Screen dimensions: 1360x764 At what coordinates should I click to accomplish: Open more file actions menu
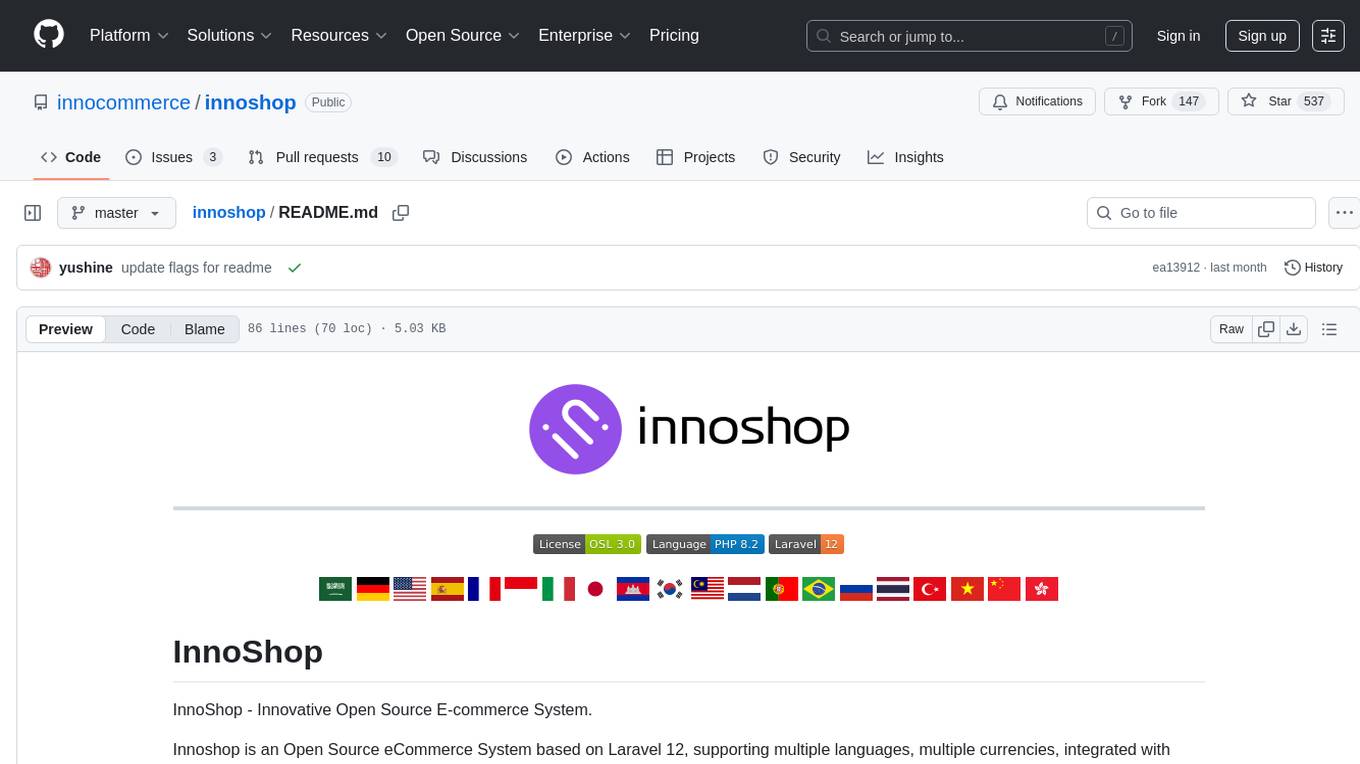pos(1345,213)
